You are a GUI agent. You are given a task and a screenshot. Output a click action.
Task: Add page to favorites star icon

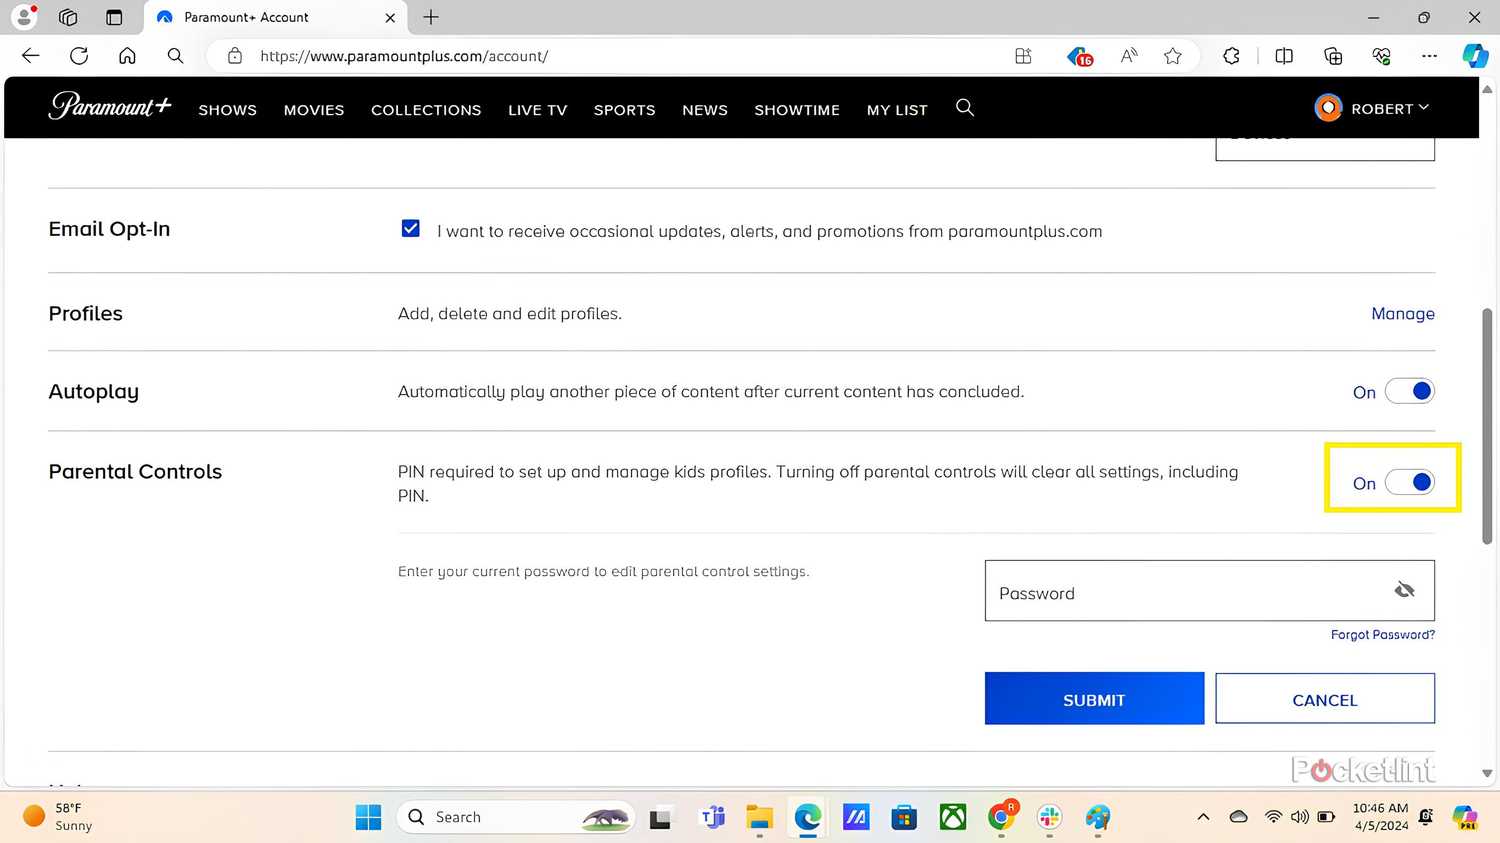1173,56
